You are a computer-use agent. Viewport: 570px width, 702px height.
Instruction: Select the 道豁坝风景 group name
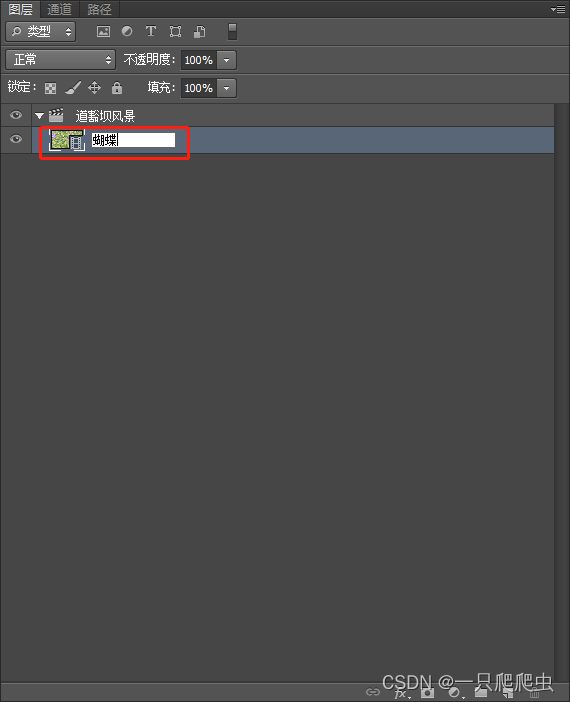(105, 116)
